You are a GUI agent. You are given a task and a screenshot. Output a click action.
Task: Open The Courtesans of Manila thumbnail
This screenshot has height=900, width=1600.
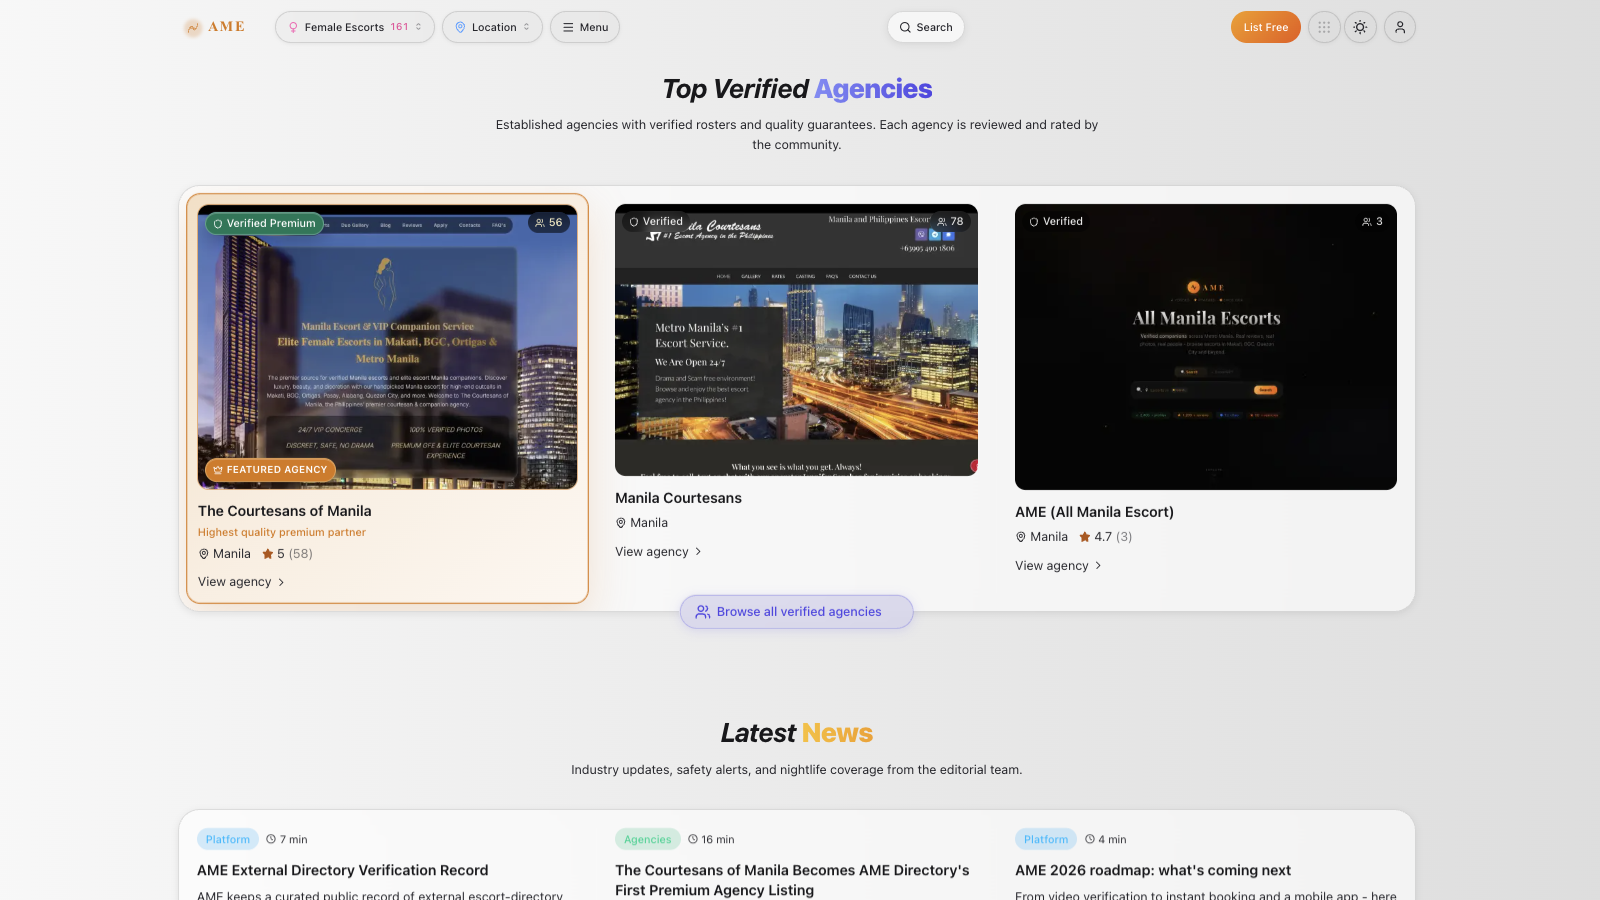click(x=388, y=347)
